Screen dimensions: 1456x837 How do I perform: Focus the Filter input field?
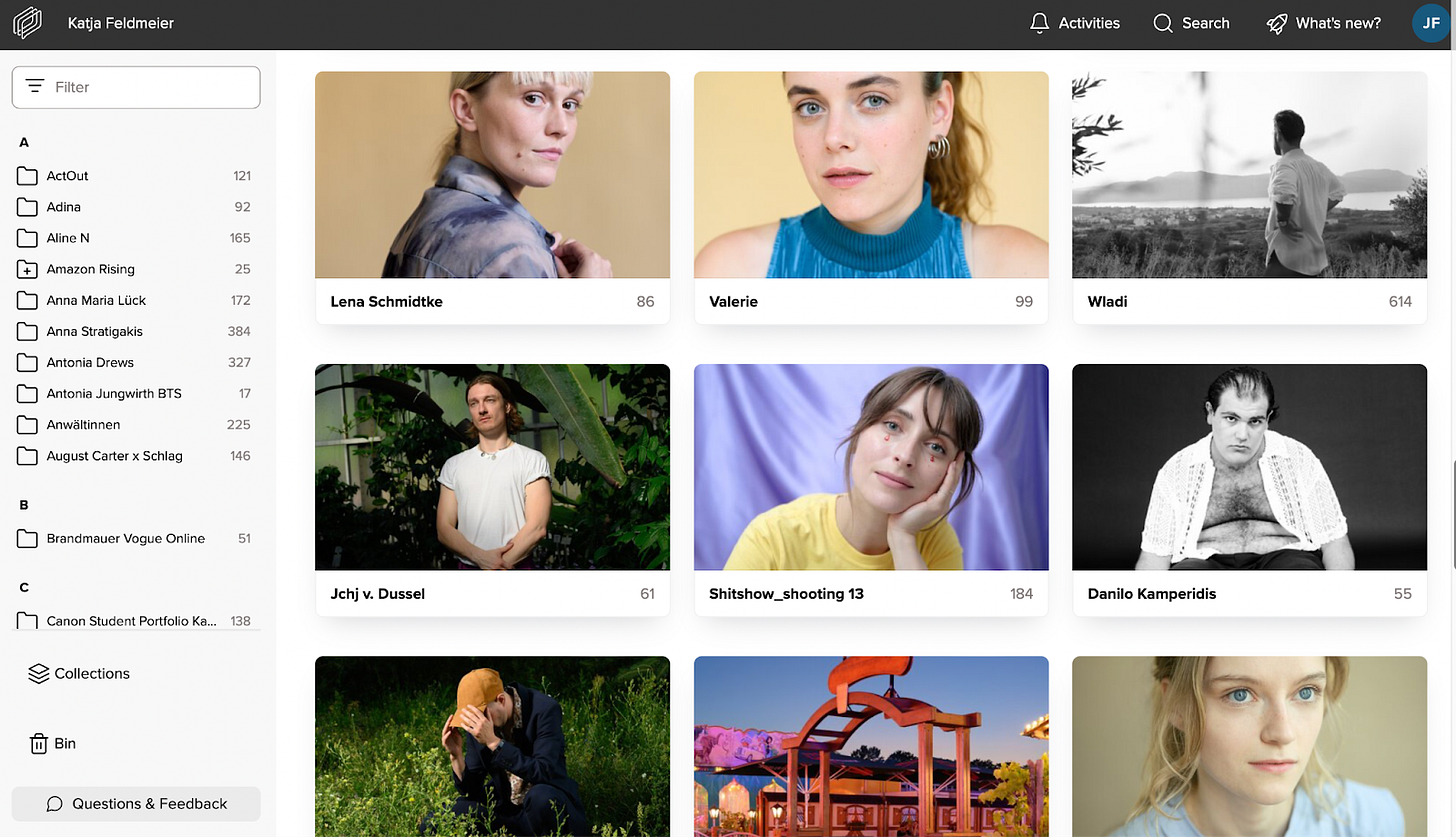coord(136,87)
